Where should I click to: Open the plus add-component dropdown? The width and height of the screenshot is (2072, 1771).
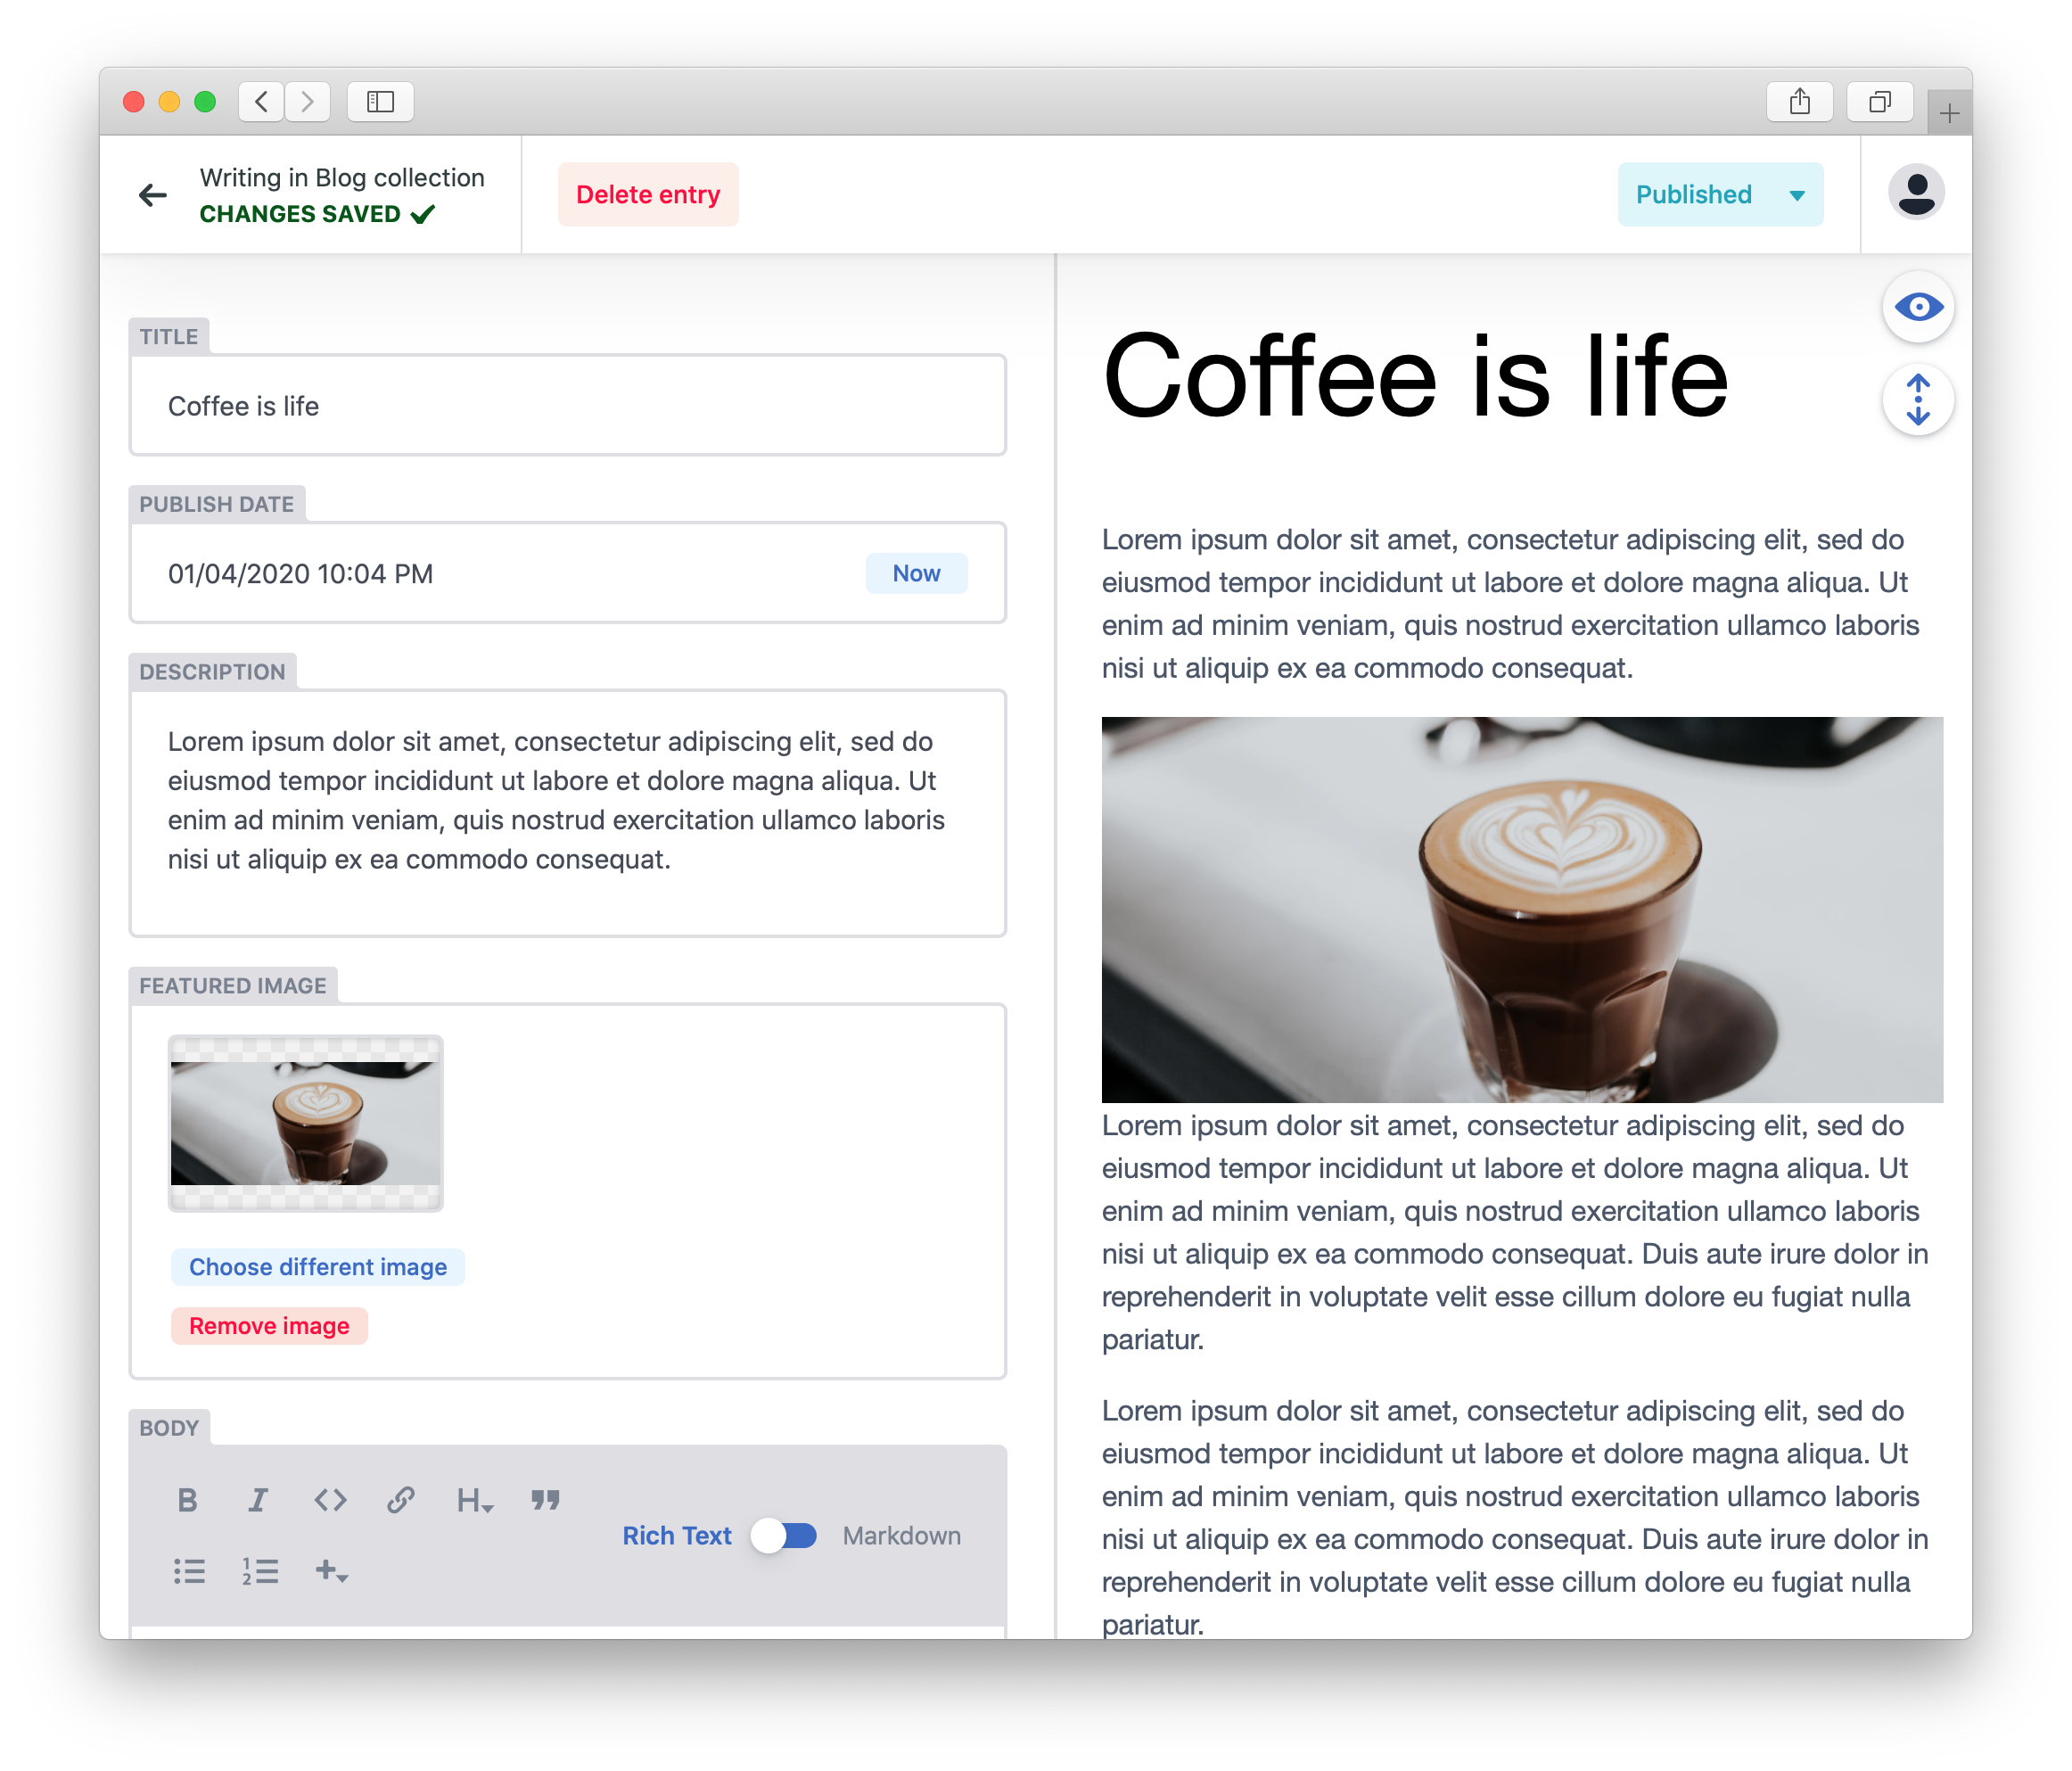point(331,1570)
